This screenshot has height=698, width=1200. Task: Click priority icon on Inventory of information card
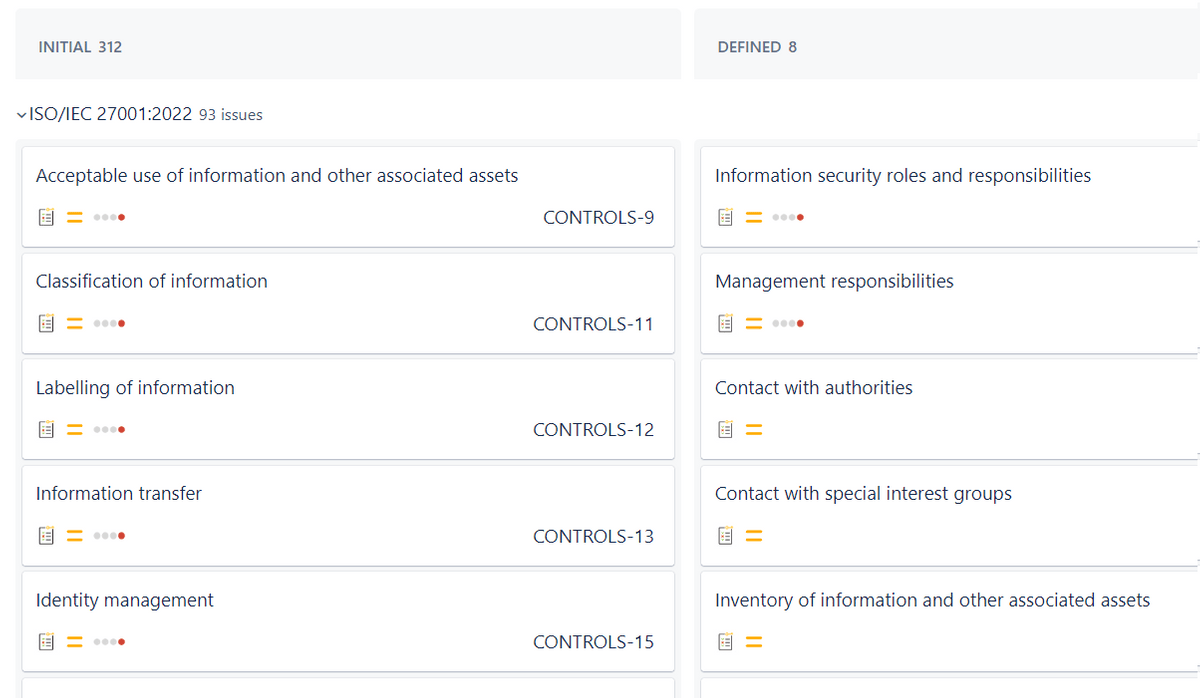(754, 642)
